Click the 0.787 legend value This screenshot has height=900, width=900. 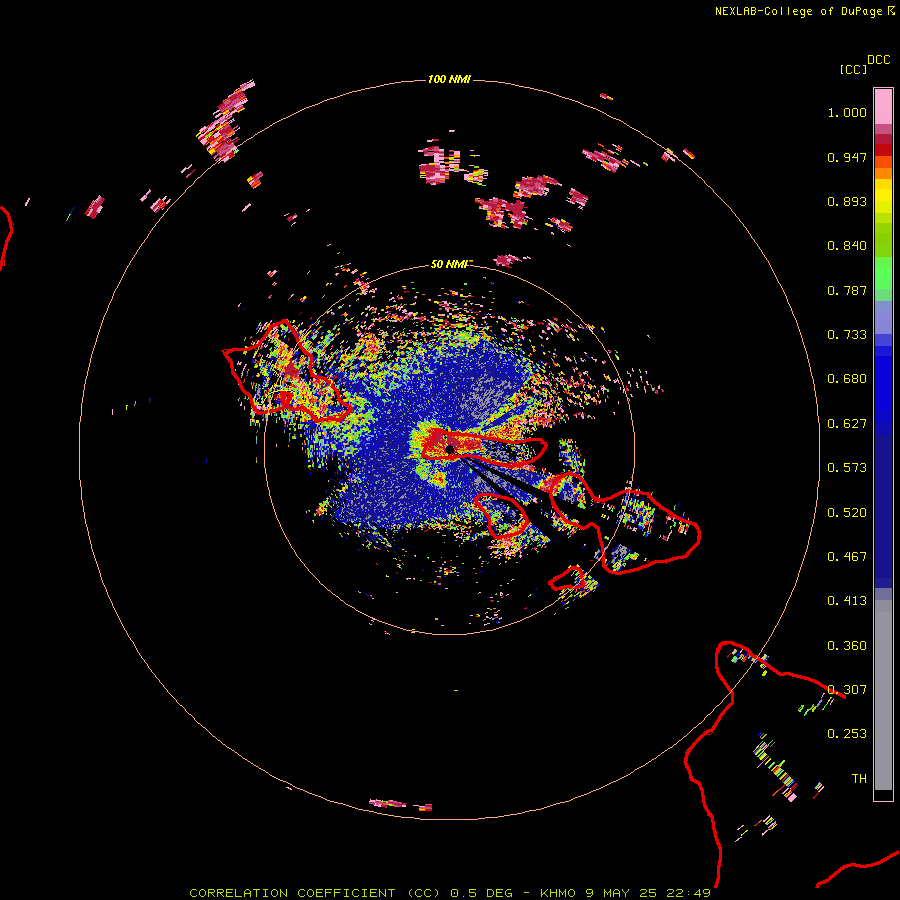[x=847, y=290]
